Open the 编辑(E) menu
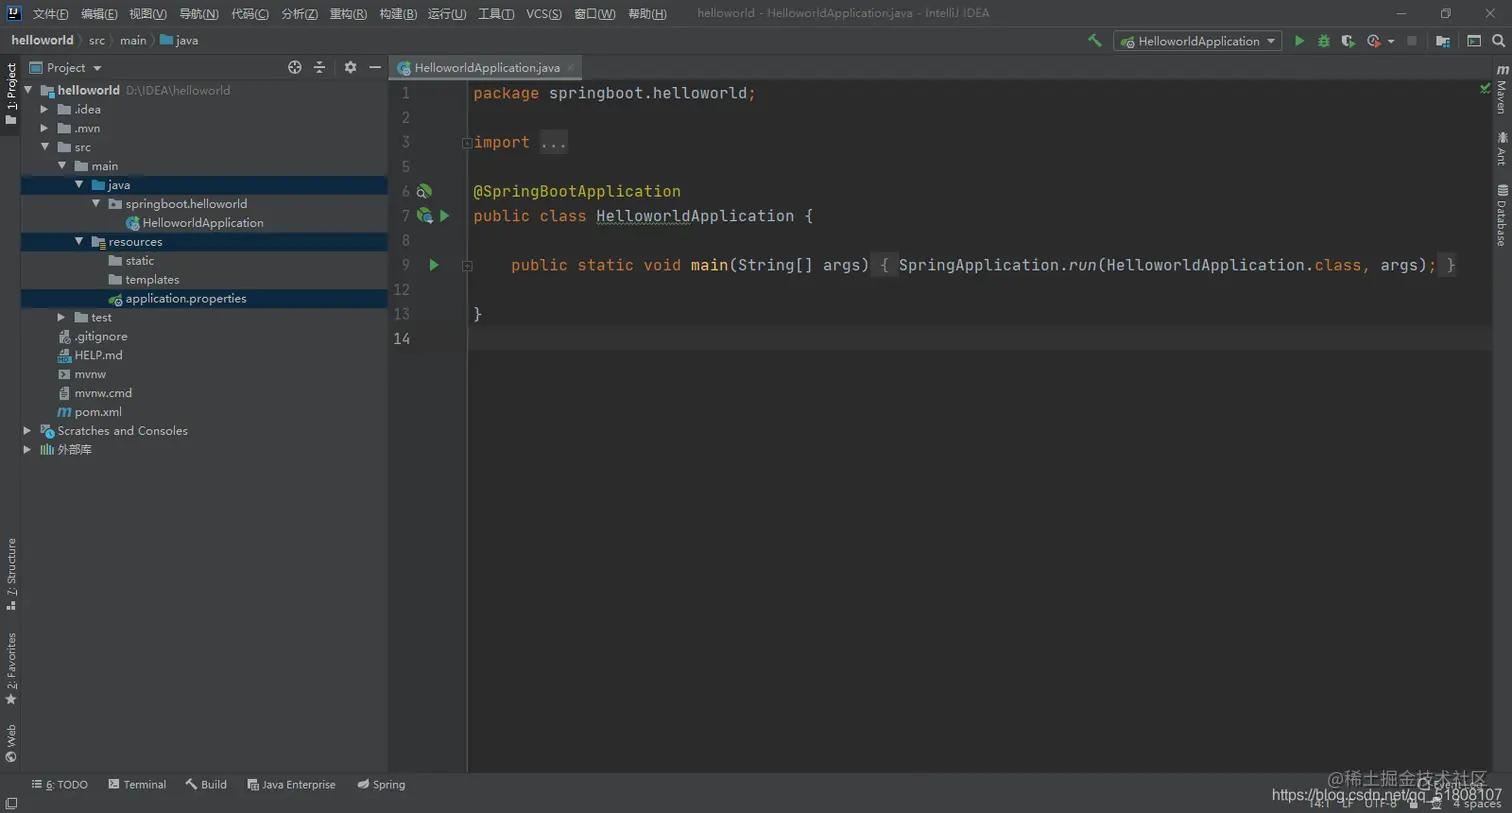 [x=99, y=14]
